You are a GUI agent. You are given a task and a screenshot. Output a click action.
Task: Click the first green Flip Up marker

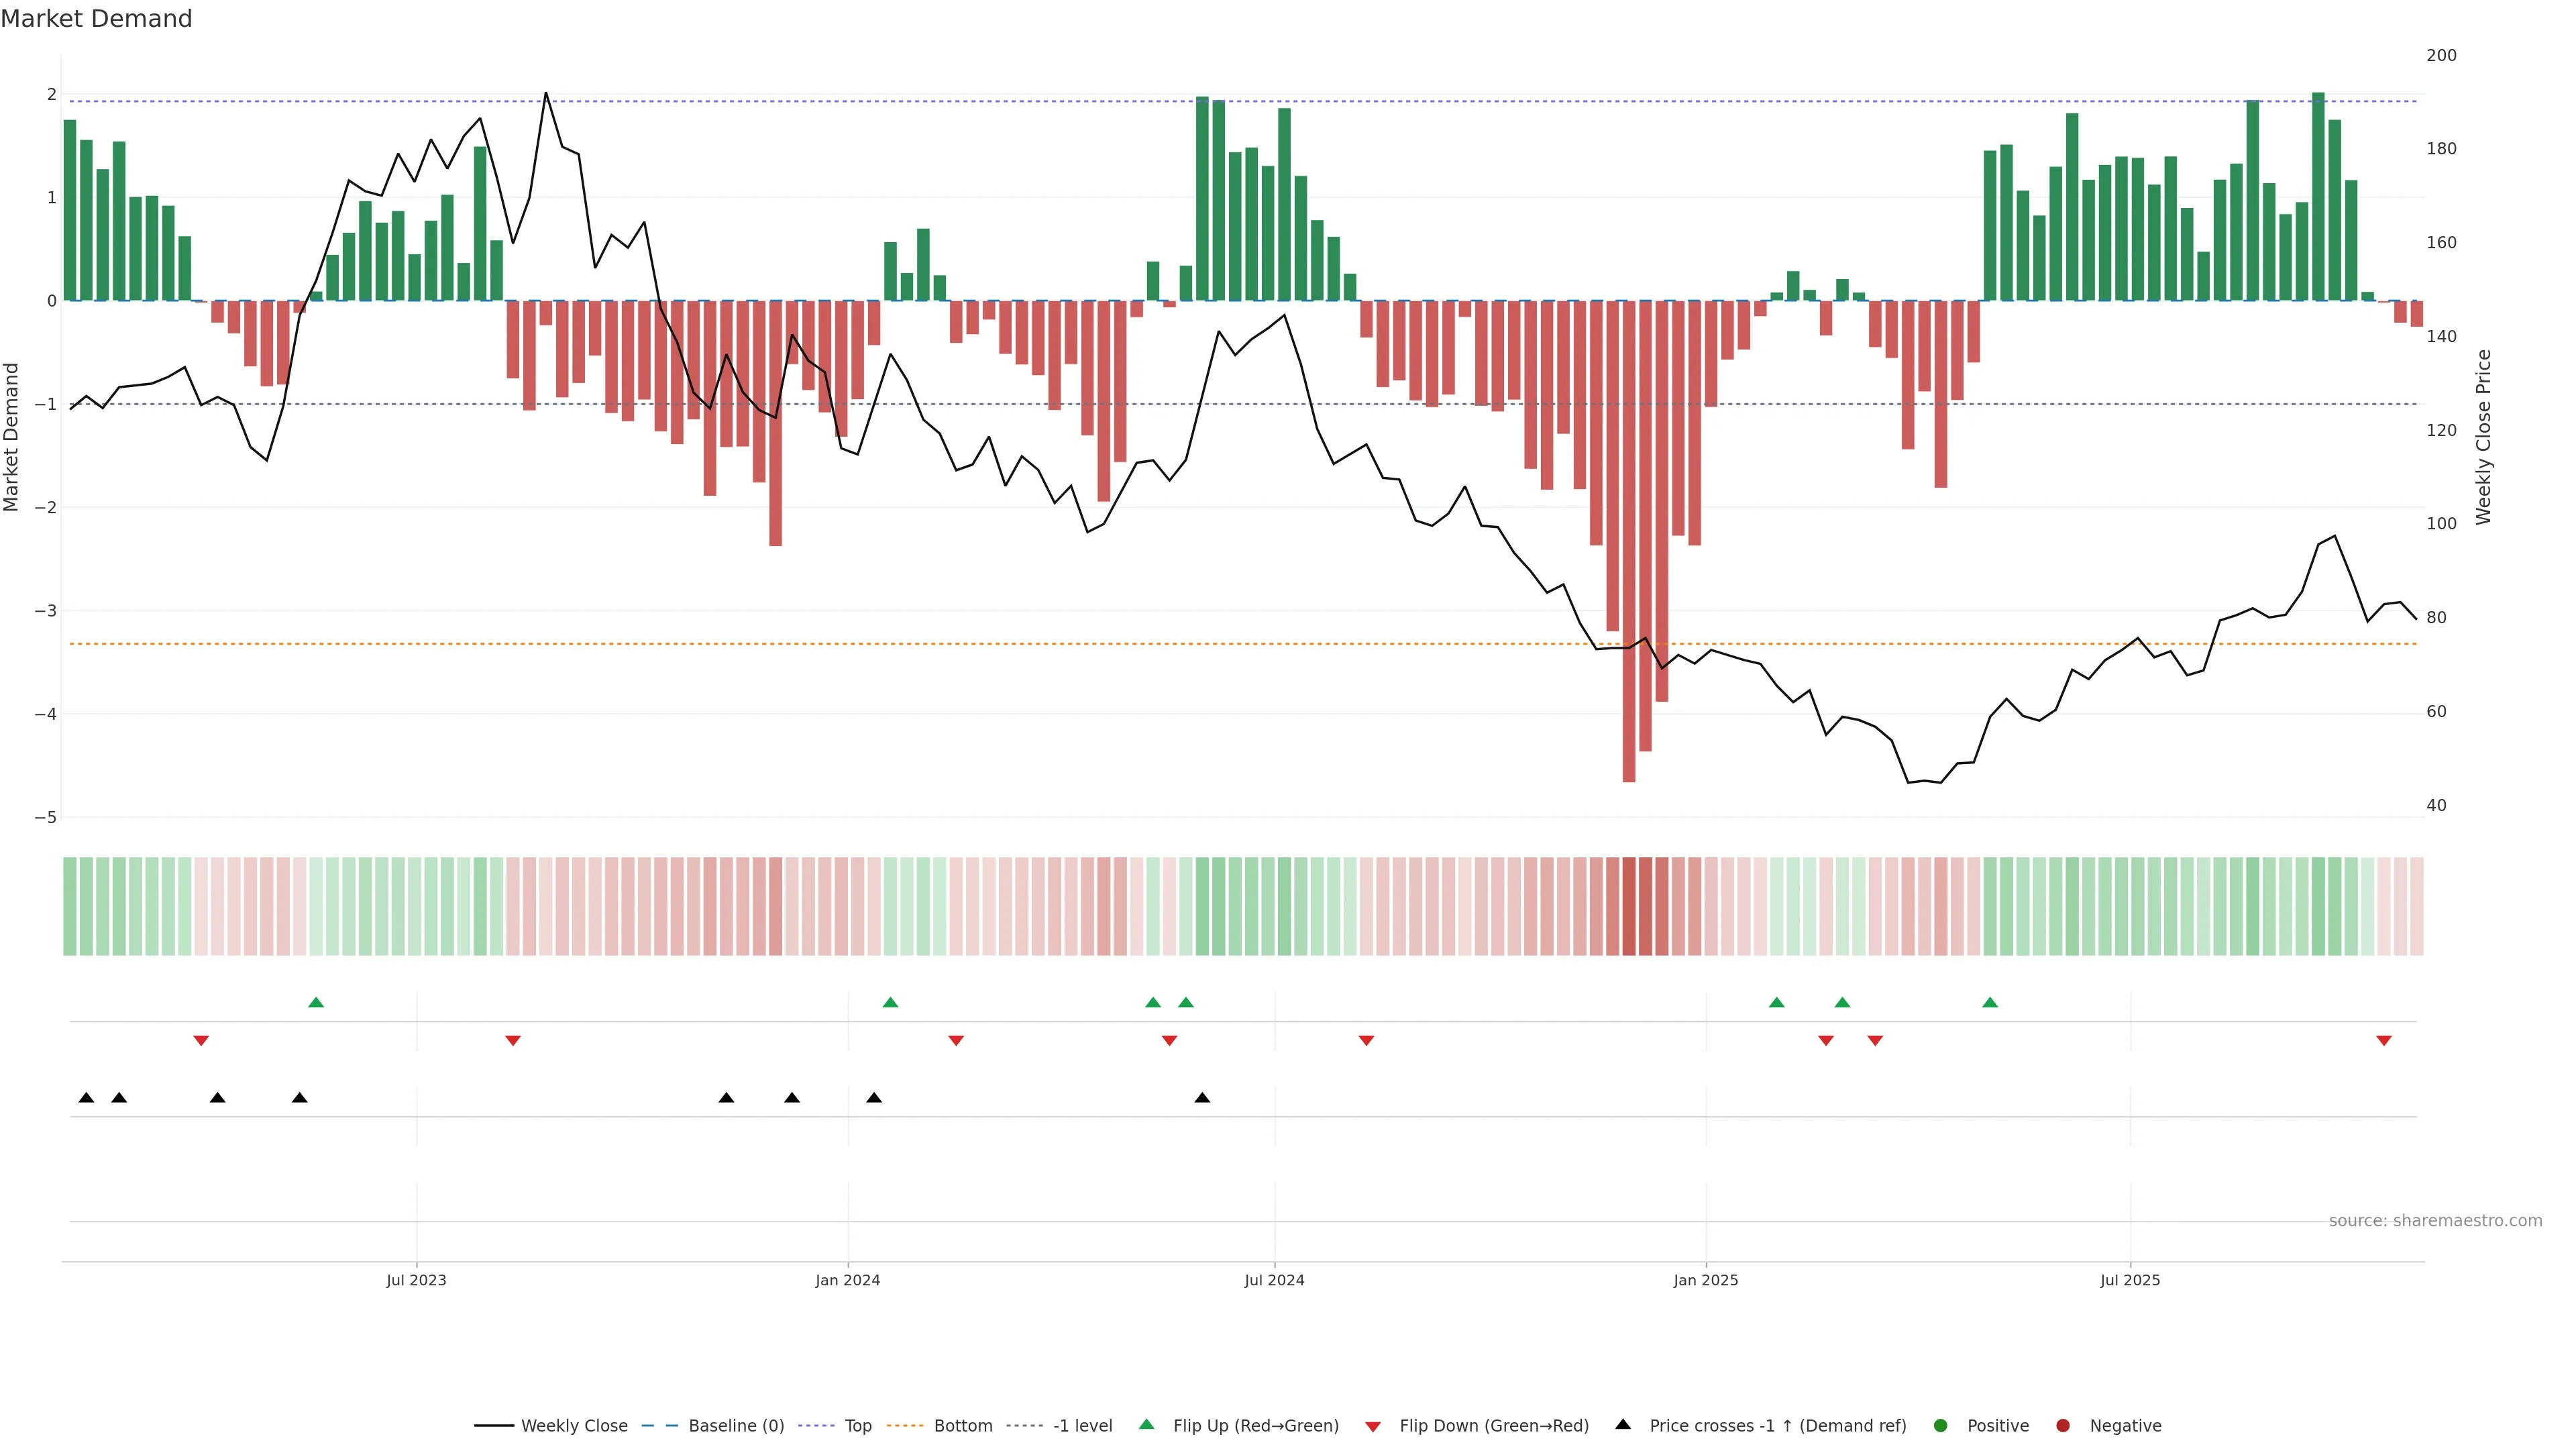pos(316,1003)
